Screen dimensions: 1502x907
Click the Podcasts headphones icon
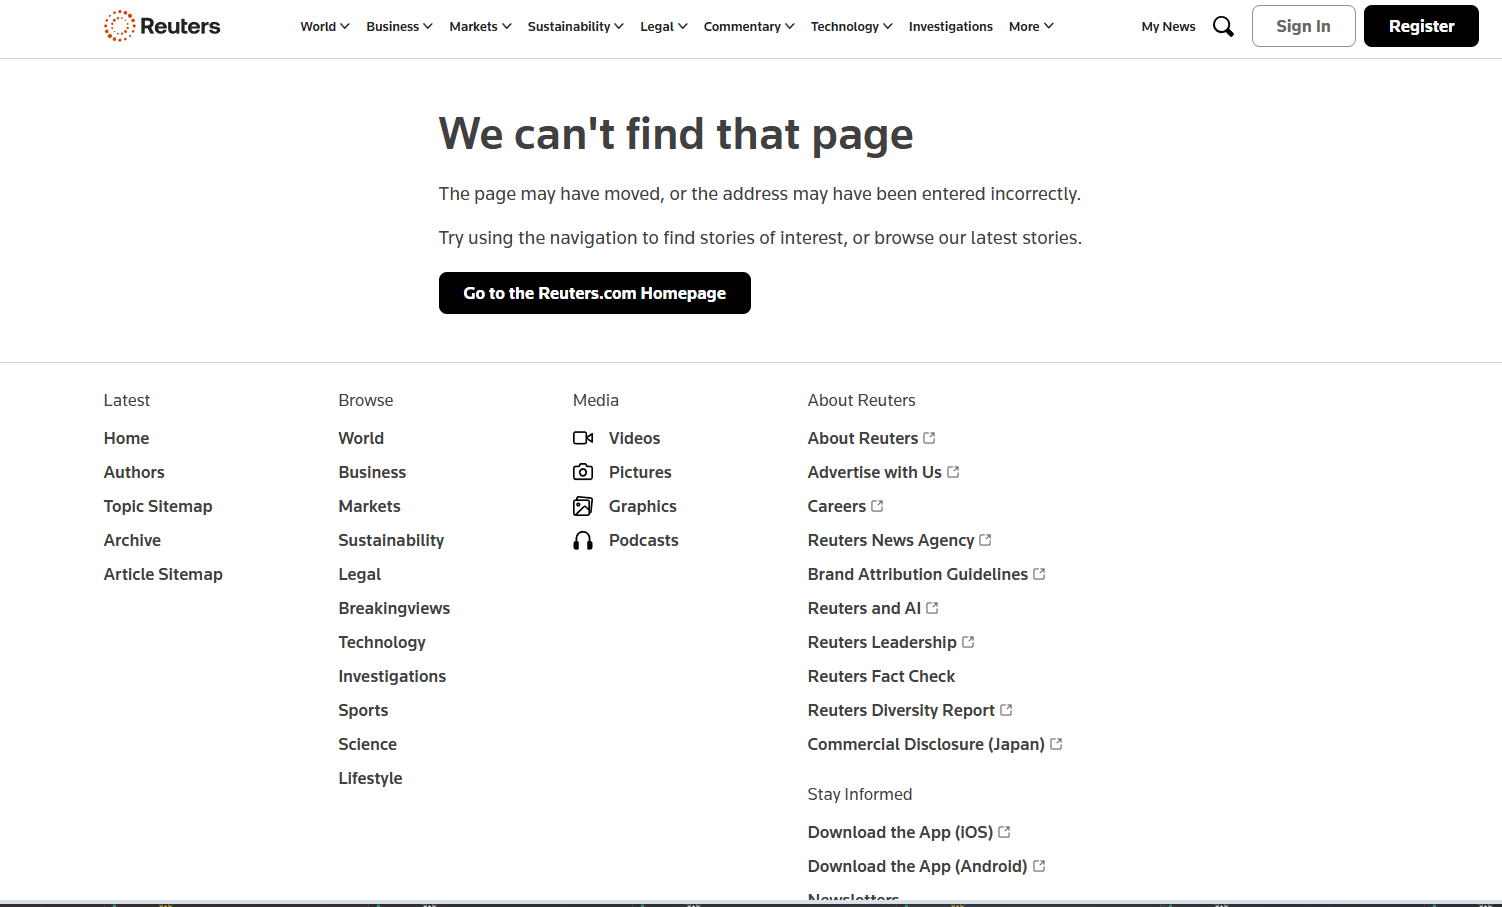point(583,540)
